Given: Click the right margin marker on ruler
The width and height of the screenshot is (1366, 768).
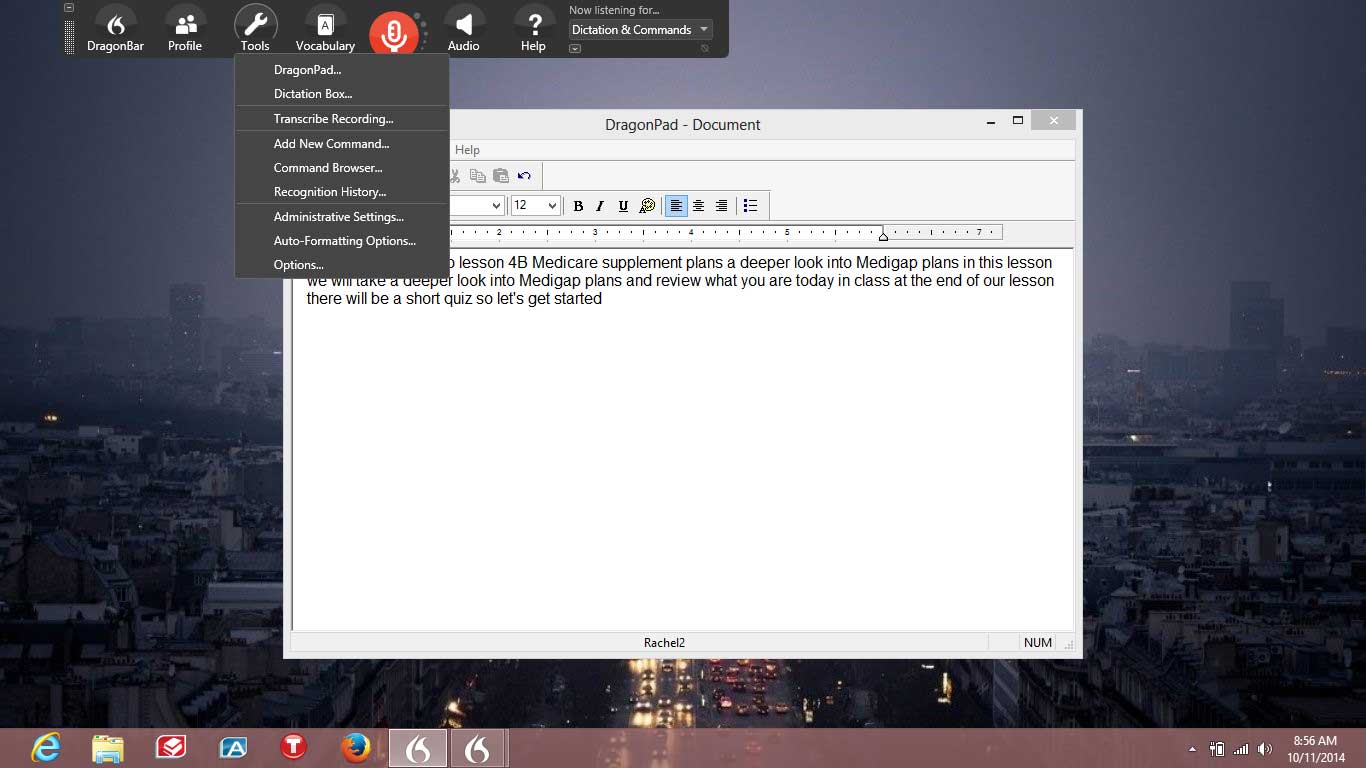Looking at the screenshot, I should [x=883, y=235].
